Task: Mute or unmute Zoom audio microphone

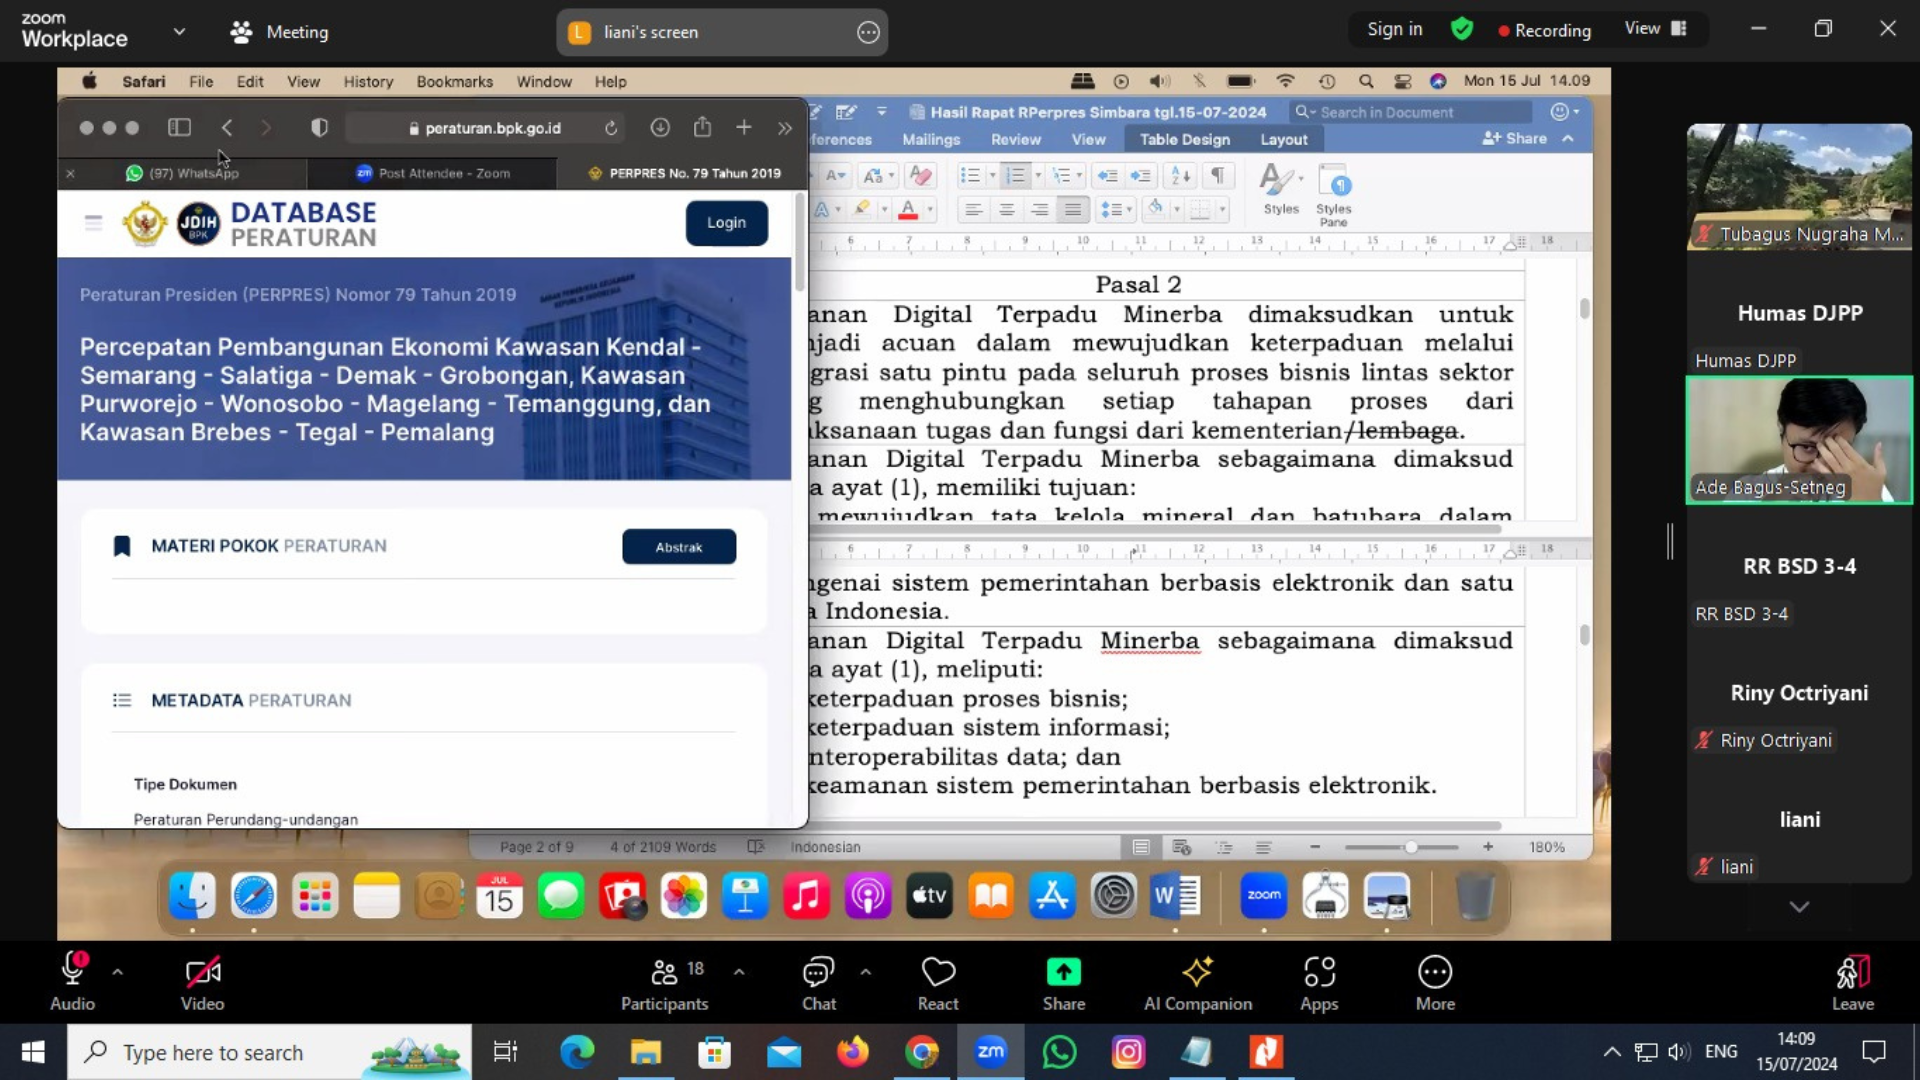Action: [73, 981]
